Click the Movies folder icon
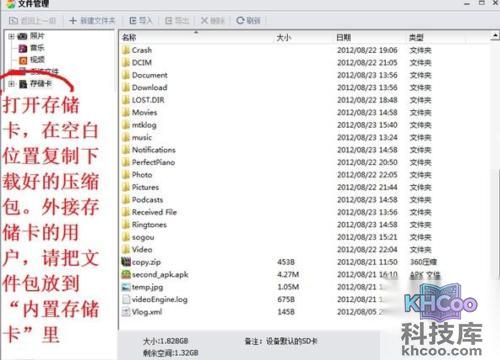This screenshot has height=360, width=500. tap(126, 112)
